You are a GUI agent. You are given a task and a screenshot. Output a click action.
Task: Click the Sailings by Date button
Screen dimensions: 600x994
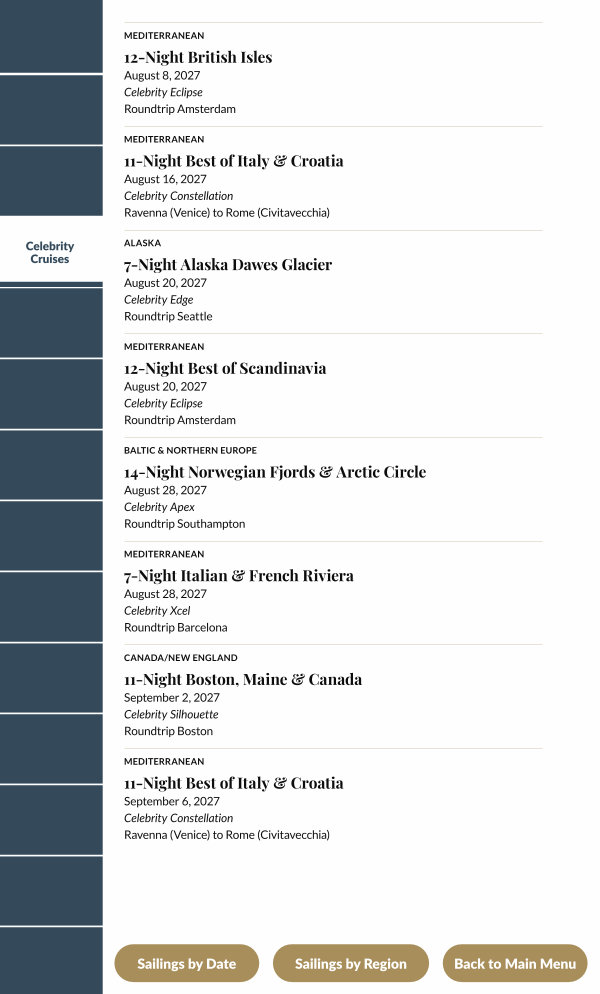187,964
